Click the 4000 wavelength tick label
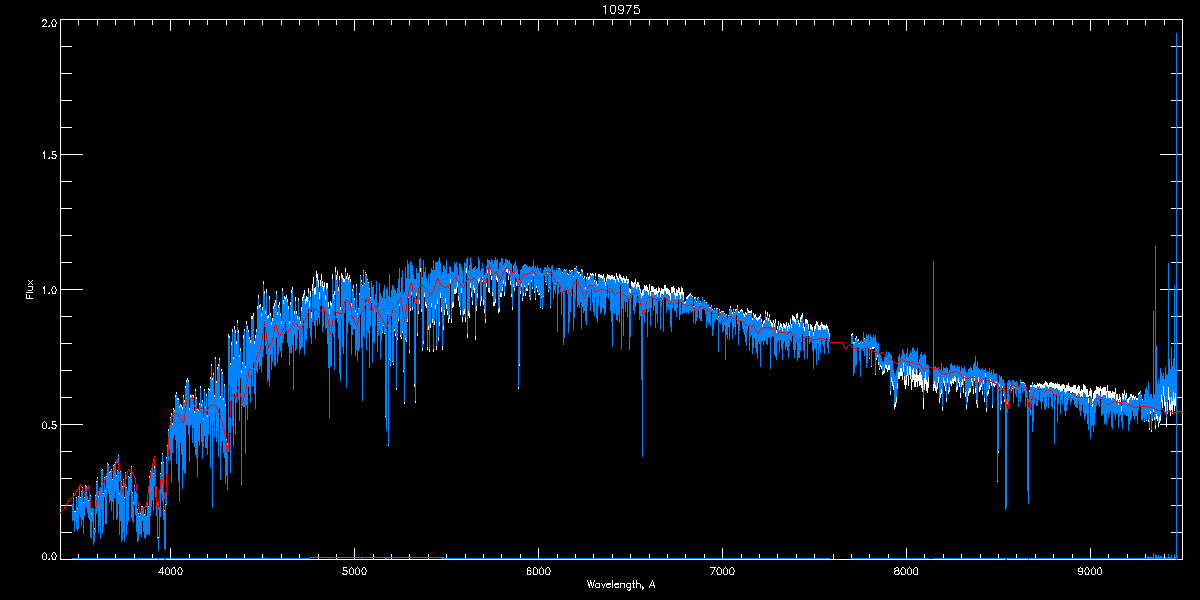1200x600 pixels. click(x=171, y=571)
